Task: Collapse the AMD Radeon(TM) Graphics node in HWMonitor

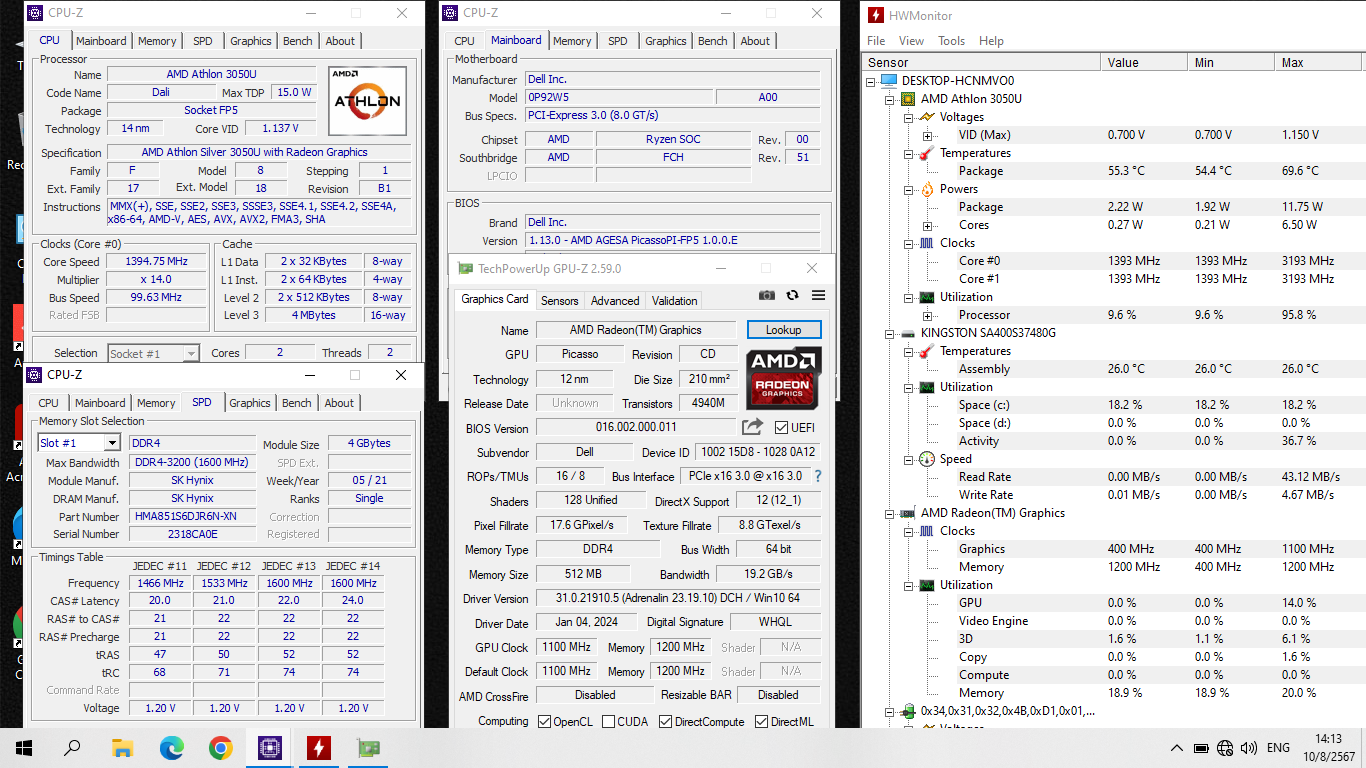Action: pos(889,513)
